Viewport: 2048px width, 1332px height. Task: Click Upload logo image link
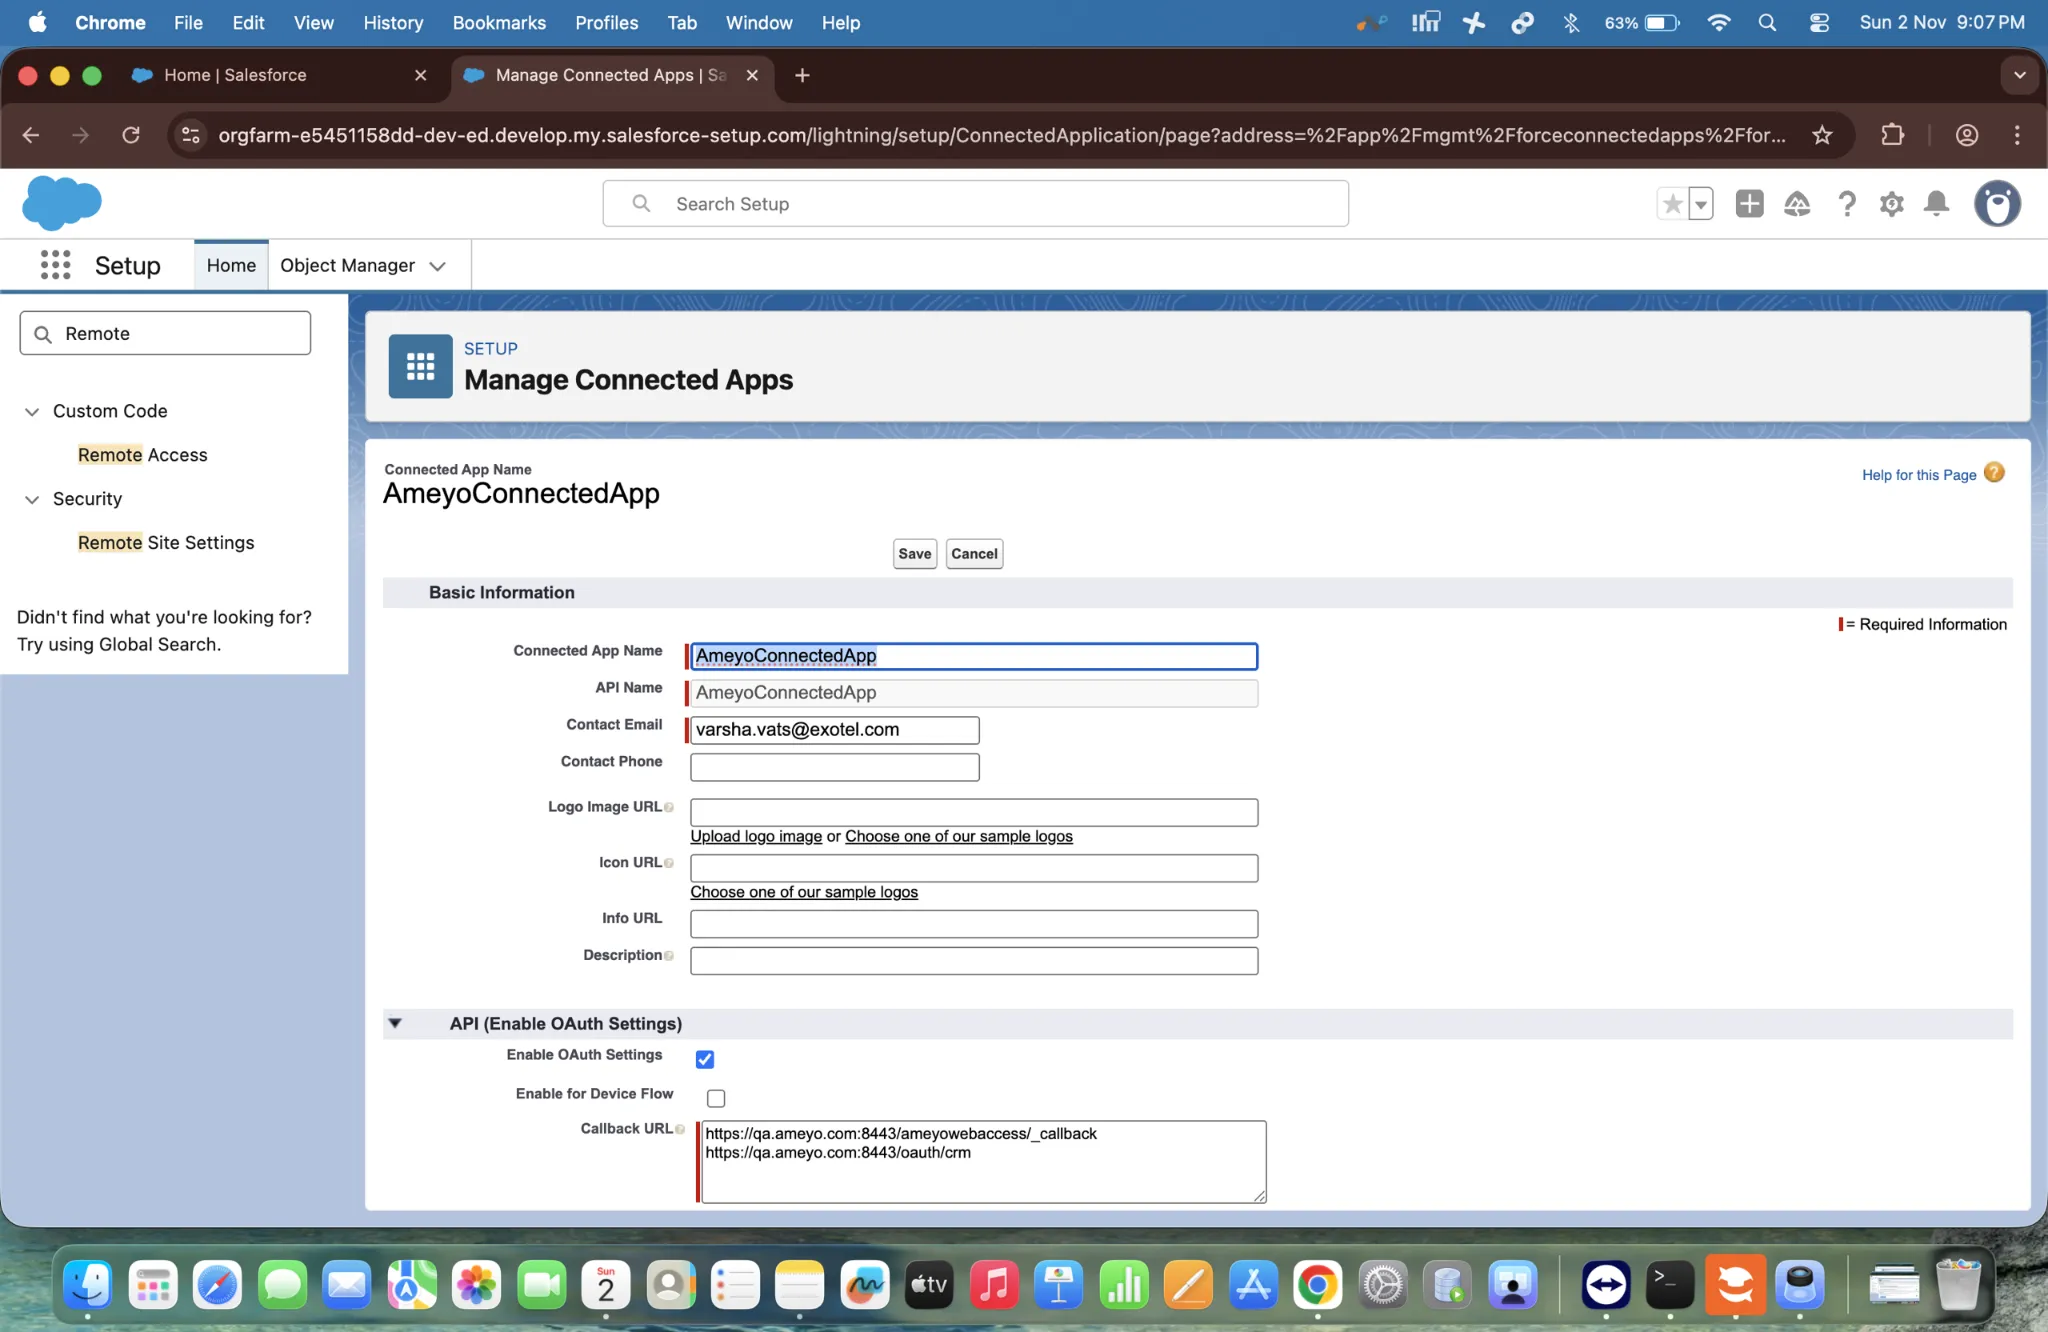pos(756,836)
